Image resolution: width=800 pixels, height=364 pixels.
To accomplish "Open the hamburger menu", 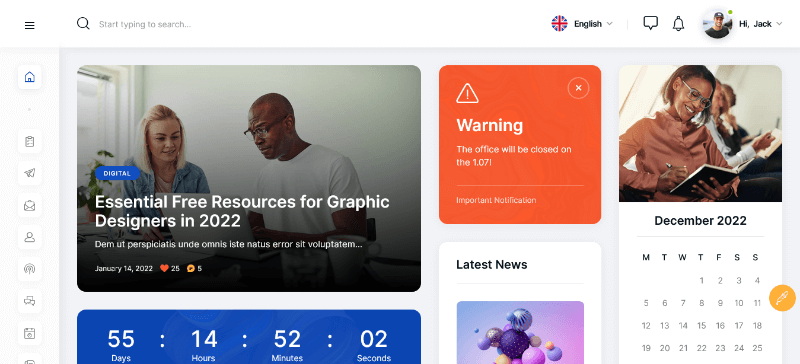I will (30, 26).
